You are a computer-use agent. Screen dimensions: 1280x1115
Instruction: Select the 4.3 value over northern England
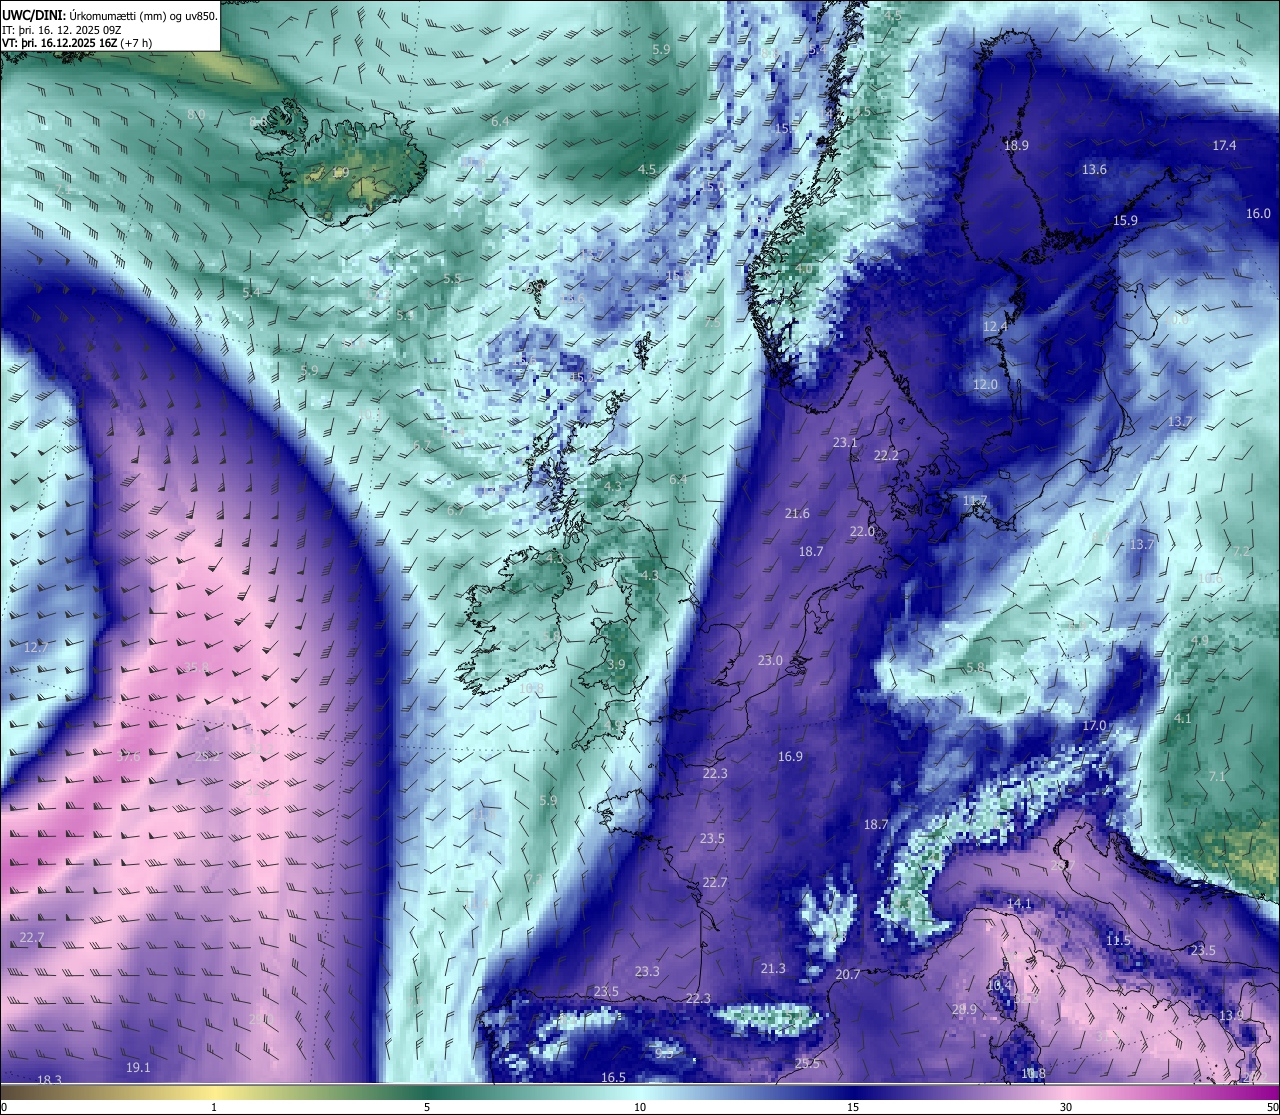tap(649, 575)
